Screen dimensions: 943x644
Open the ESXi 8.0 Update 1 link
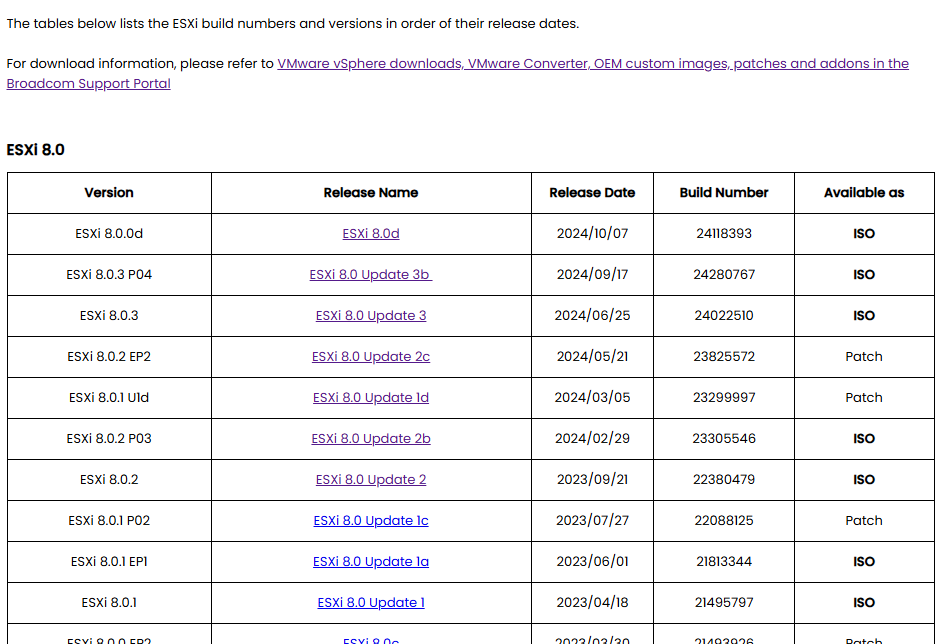(370, 602)
